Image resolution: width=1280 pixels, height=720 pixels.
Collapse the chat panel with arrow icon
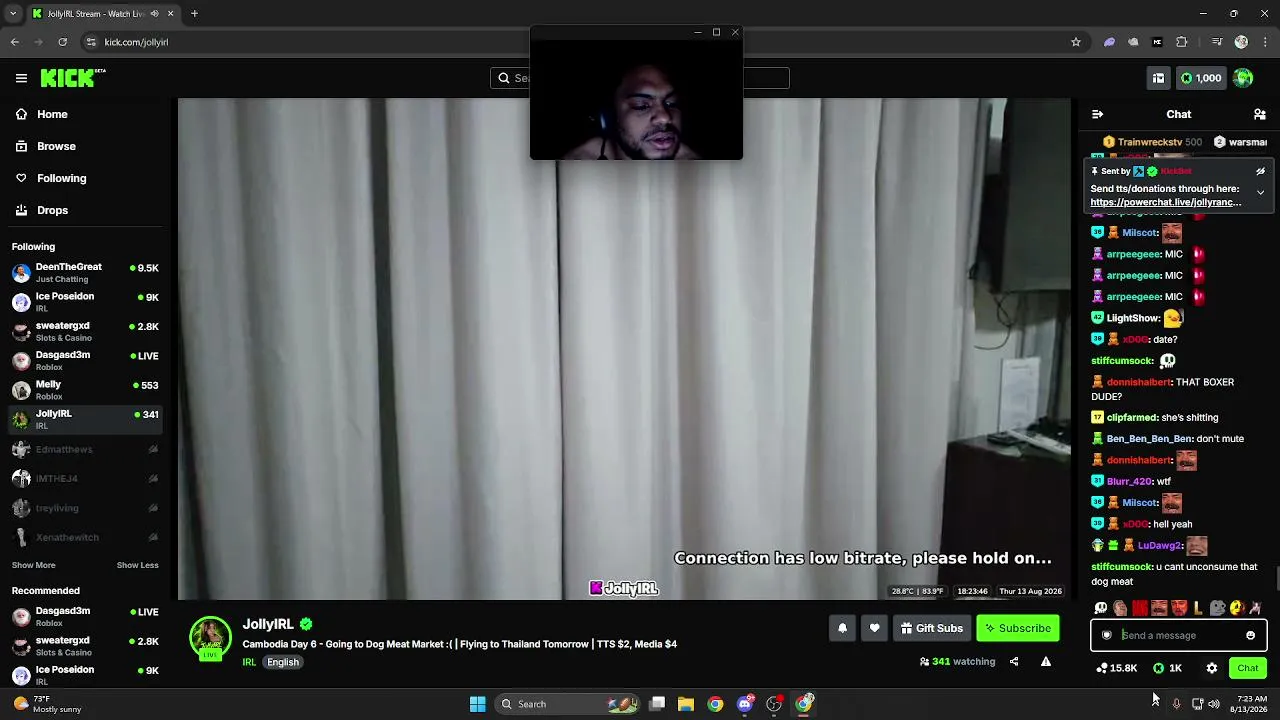tap(1097, 114)
